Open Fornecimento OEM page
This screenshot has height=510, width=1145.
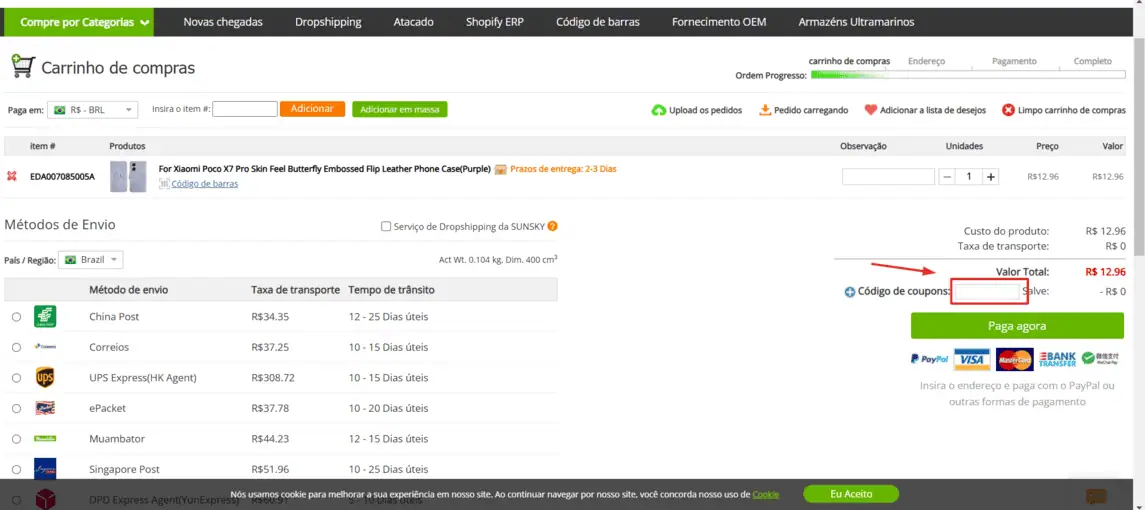pos(719,22)
